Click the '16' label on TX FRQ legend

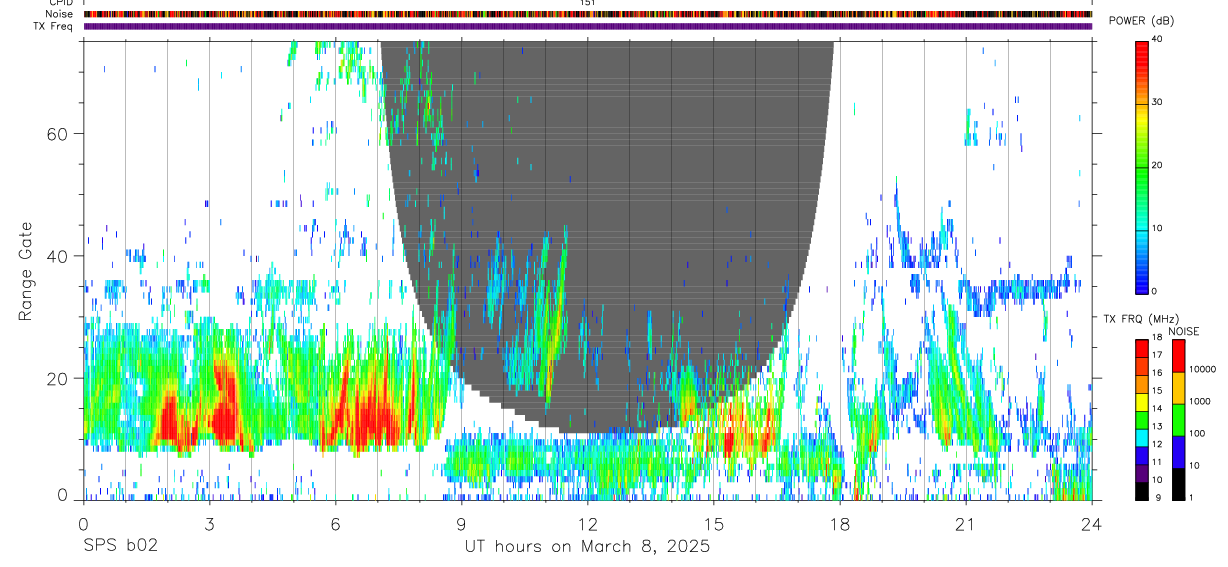coord(1155,373)
